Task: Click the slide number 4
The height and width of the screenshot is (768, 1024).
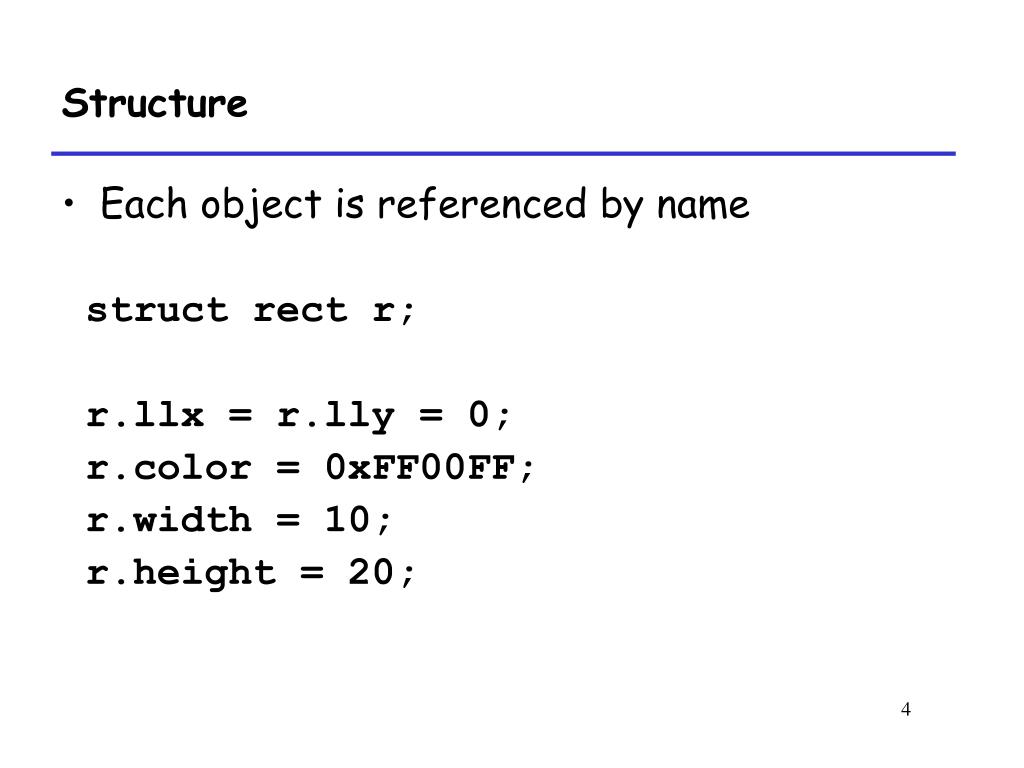Action: (906, 709)
